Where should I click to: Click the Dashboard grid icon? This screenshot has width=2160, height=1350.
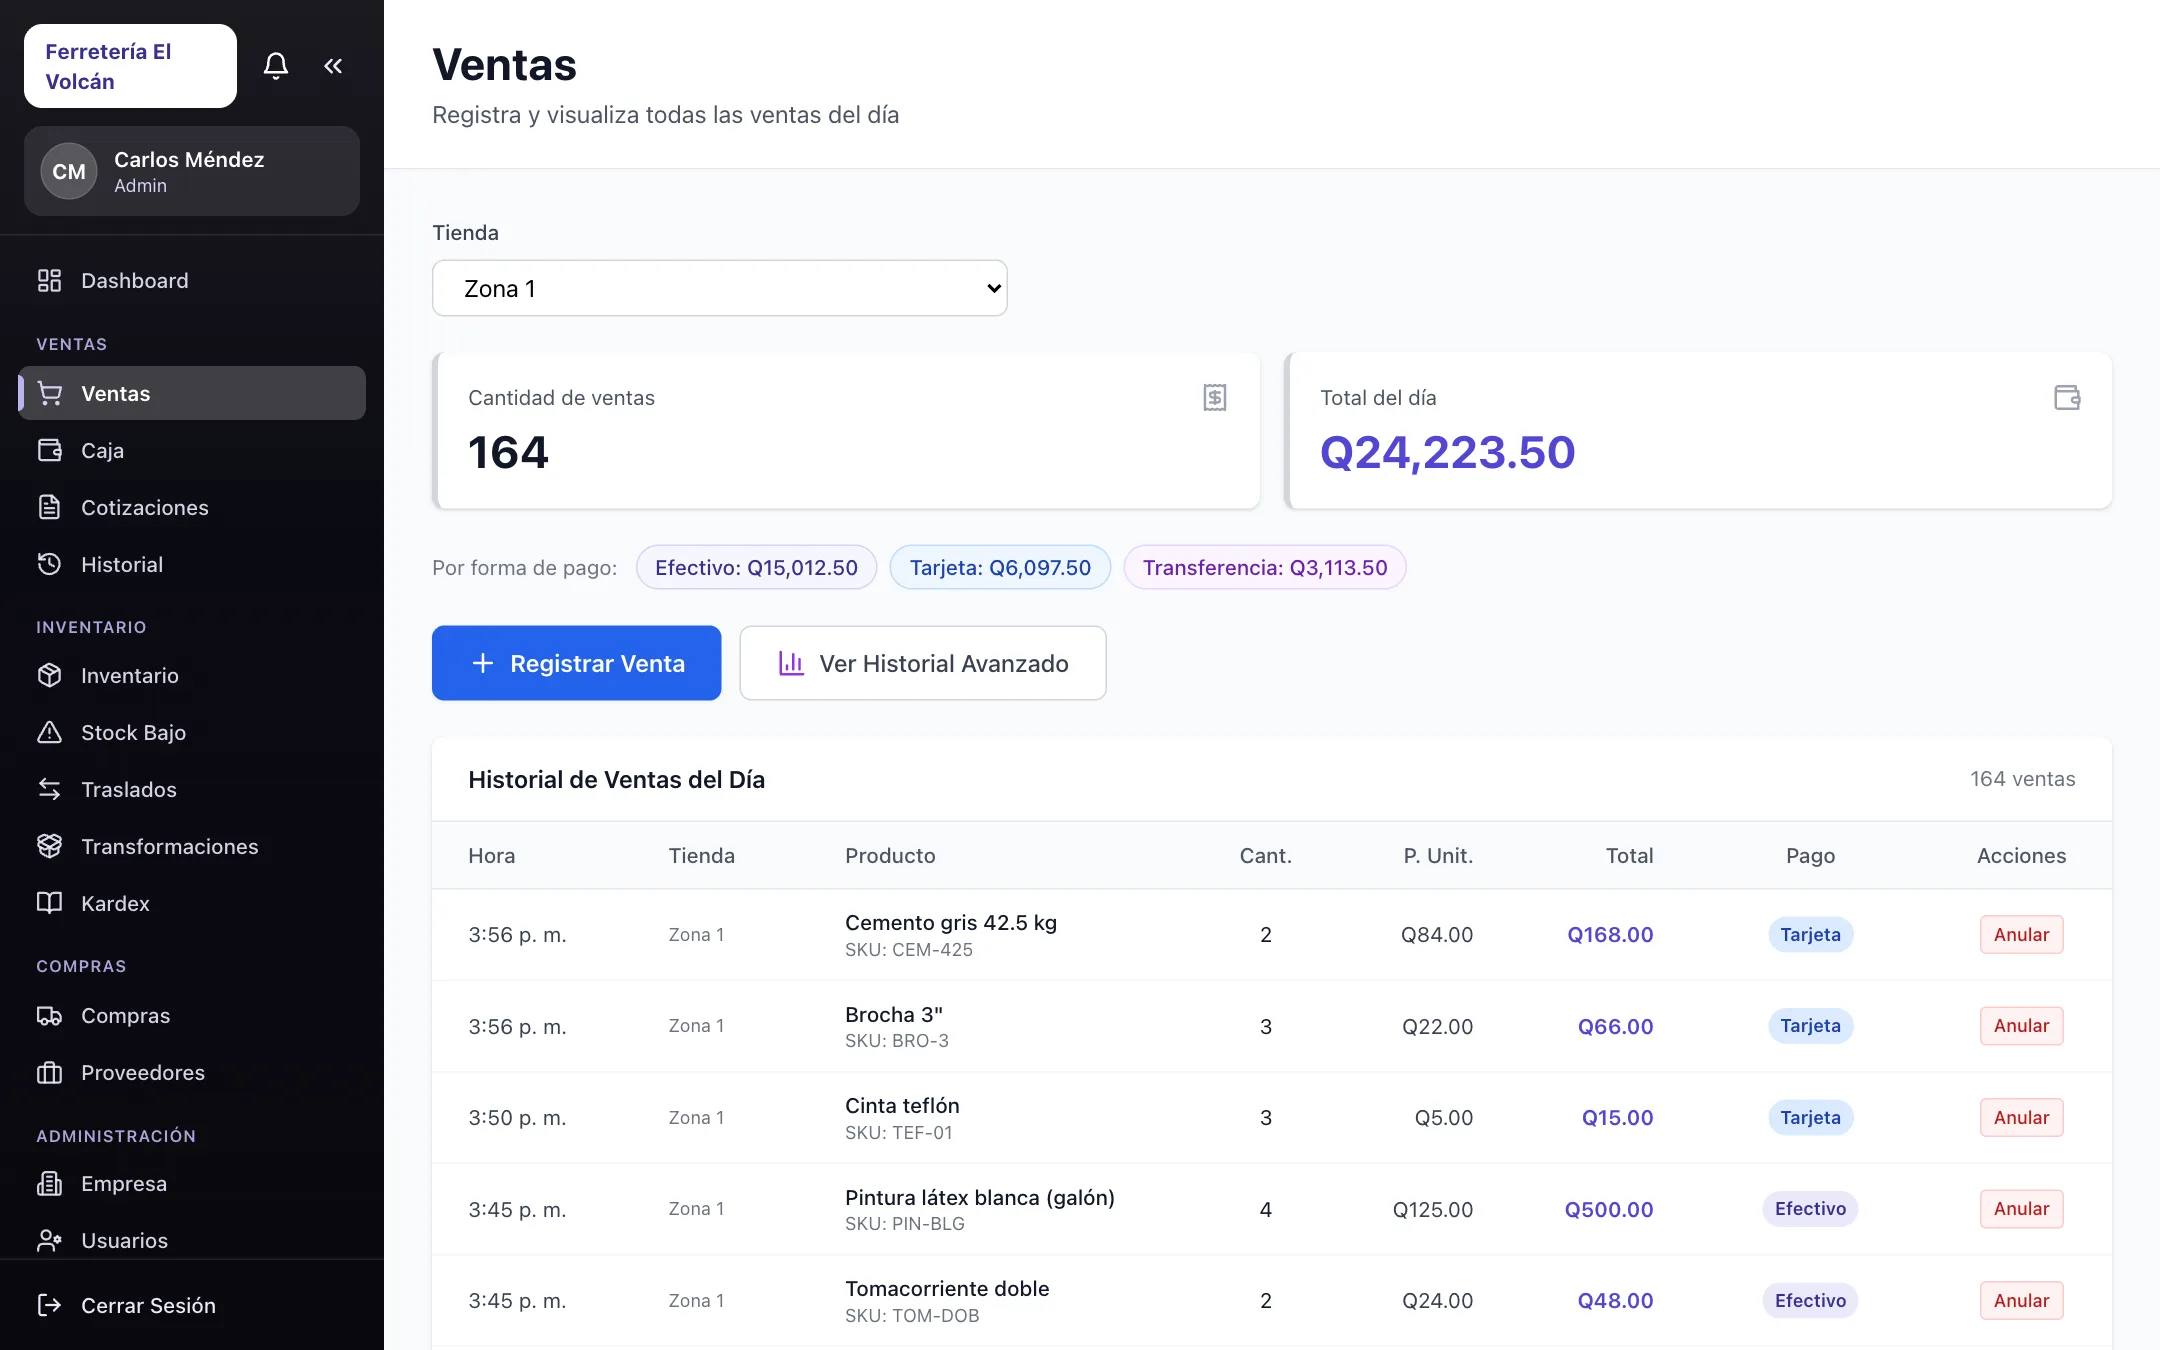[x=49, y=281]
